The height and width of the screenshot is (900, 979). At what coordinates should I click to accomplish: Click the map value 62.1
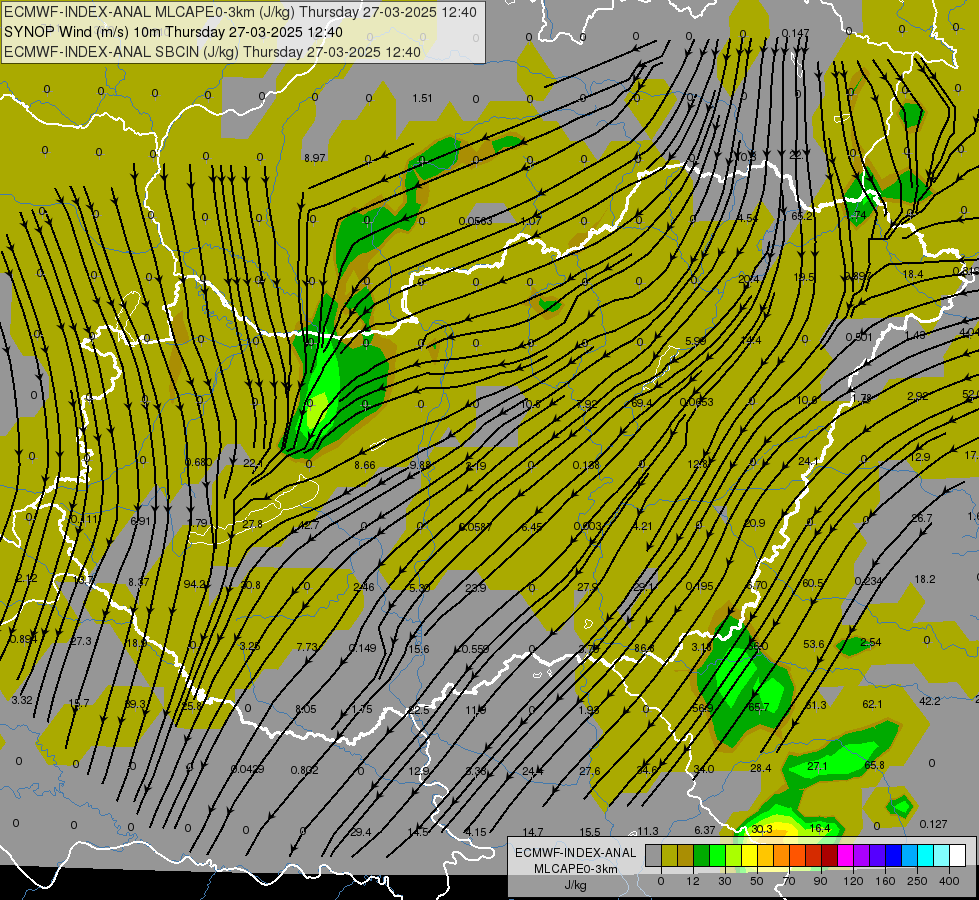click(872, 704)
